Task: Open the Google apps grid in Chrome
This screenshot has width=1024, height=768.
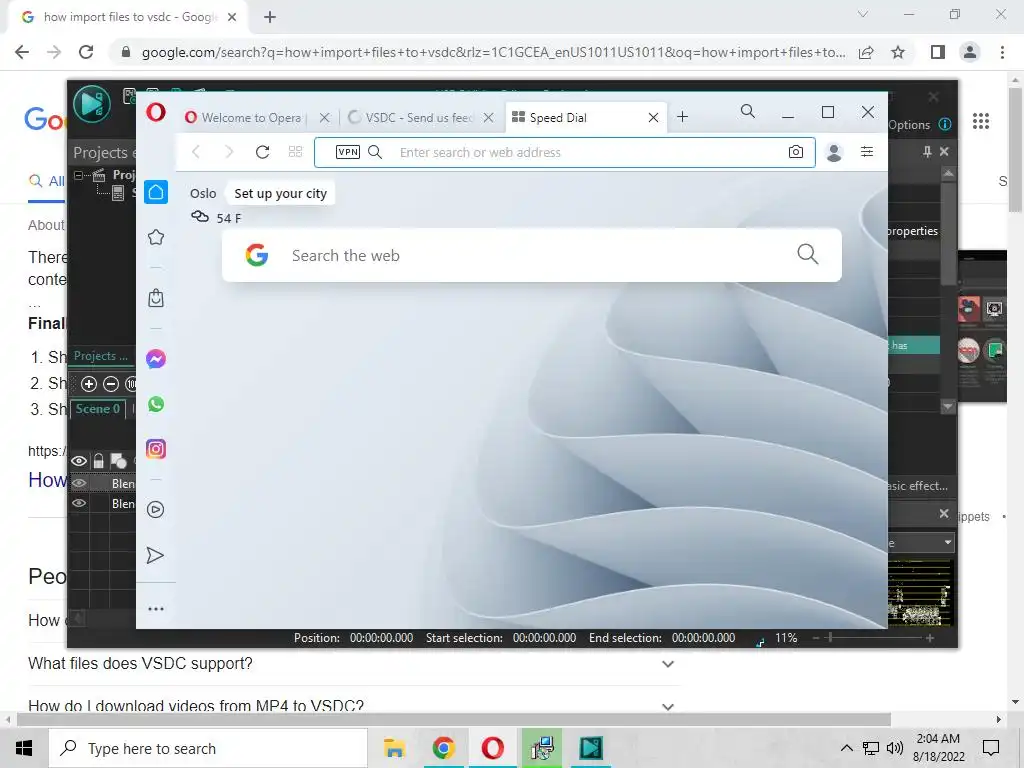Action: 981,121
